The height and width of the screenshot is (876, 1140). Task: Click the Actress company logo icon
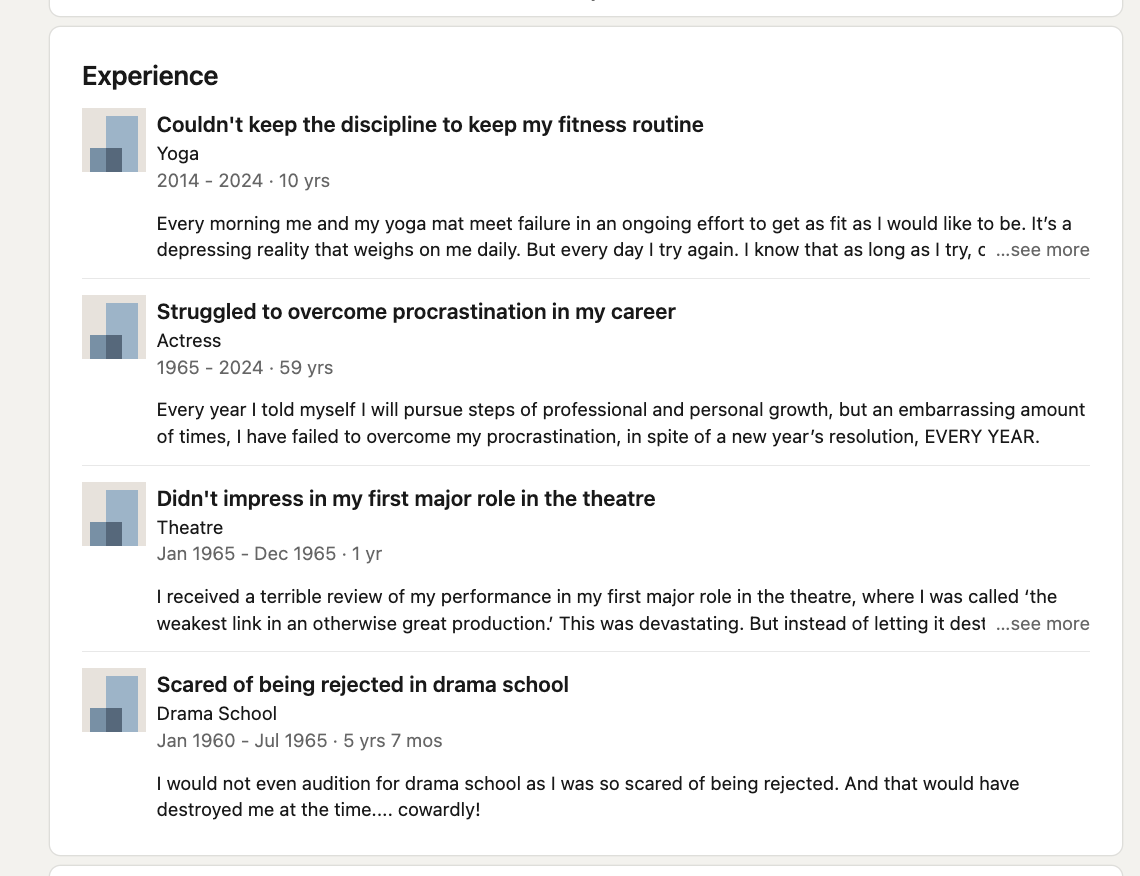pyautogui.click(x=114, y=327)
